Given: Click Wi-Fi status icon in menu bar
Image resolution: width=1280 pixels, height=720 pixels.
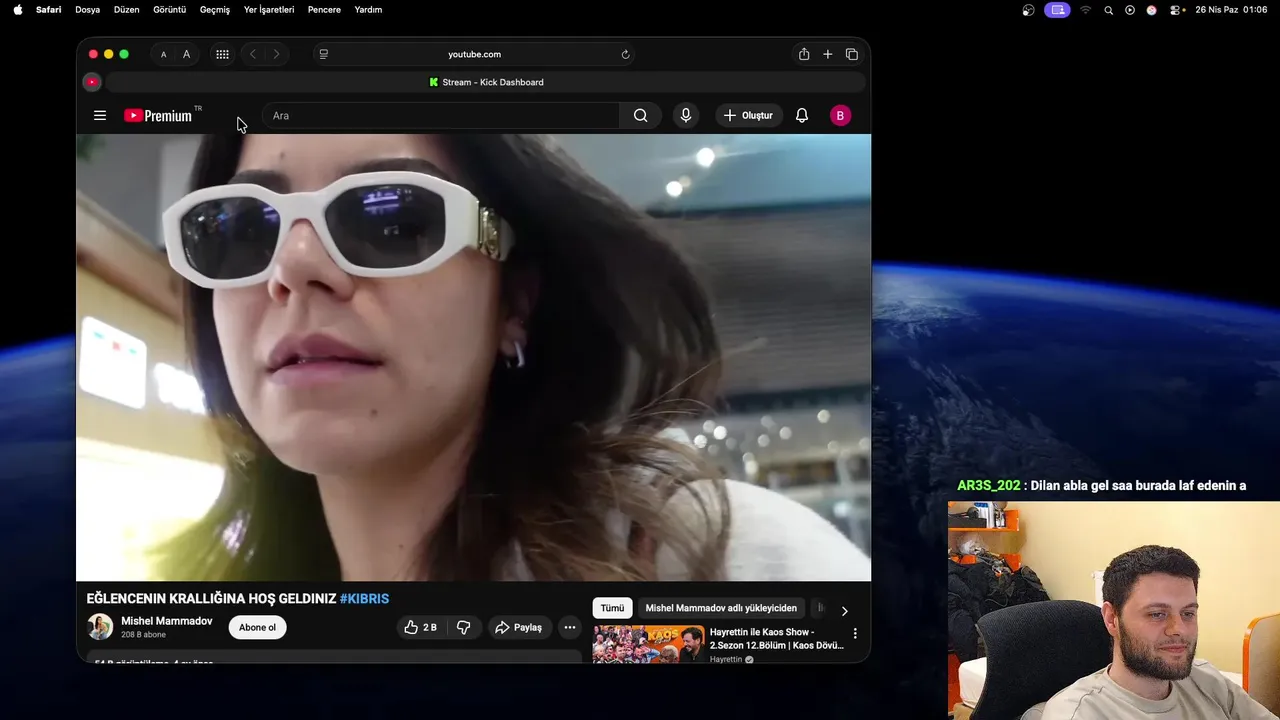Looking at the screenshot, I should (x=1085, y=10).
